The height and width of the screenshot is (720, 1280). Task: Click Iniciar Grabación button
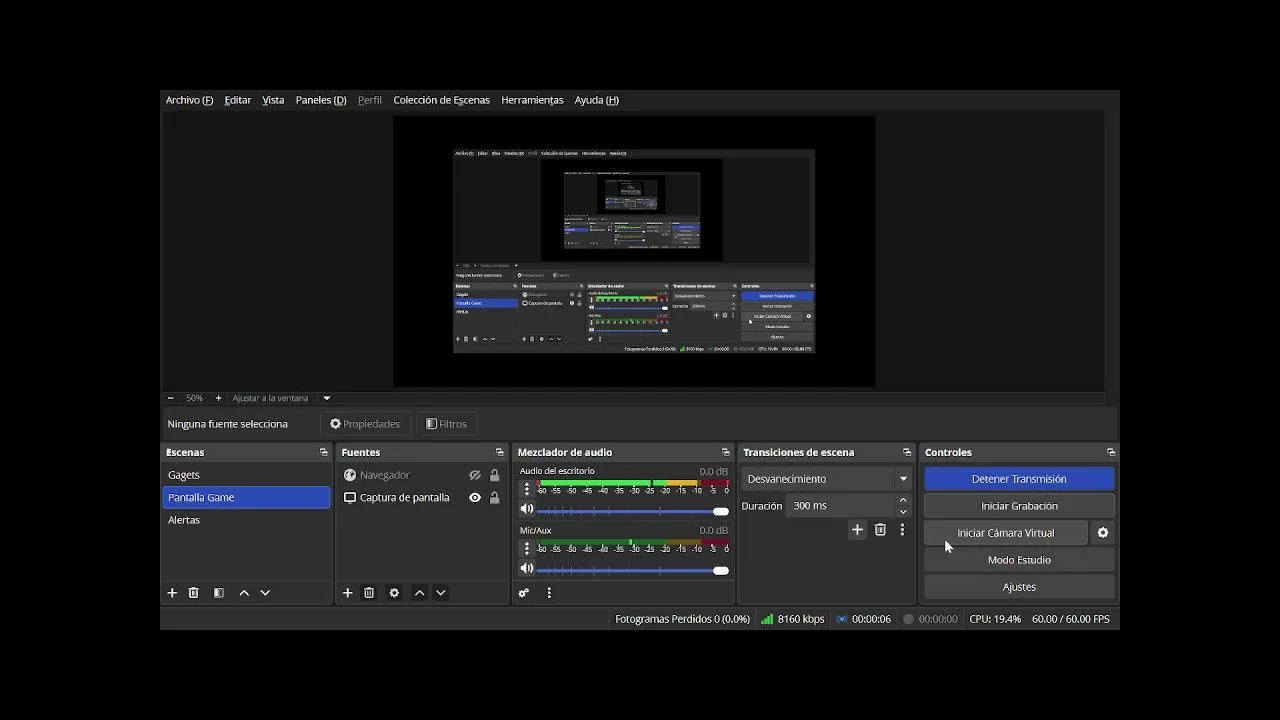[x=1019, y=506]
